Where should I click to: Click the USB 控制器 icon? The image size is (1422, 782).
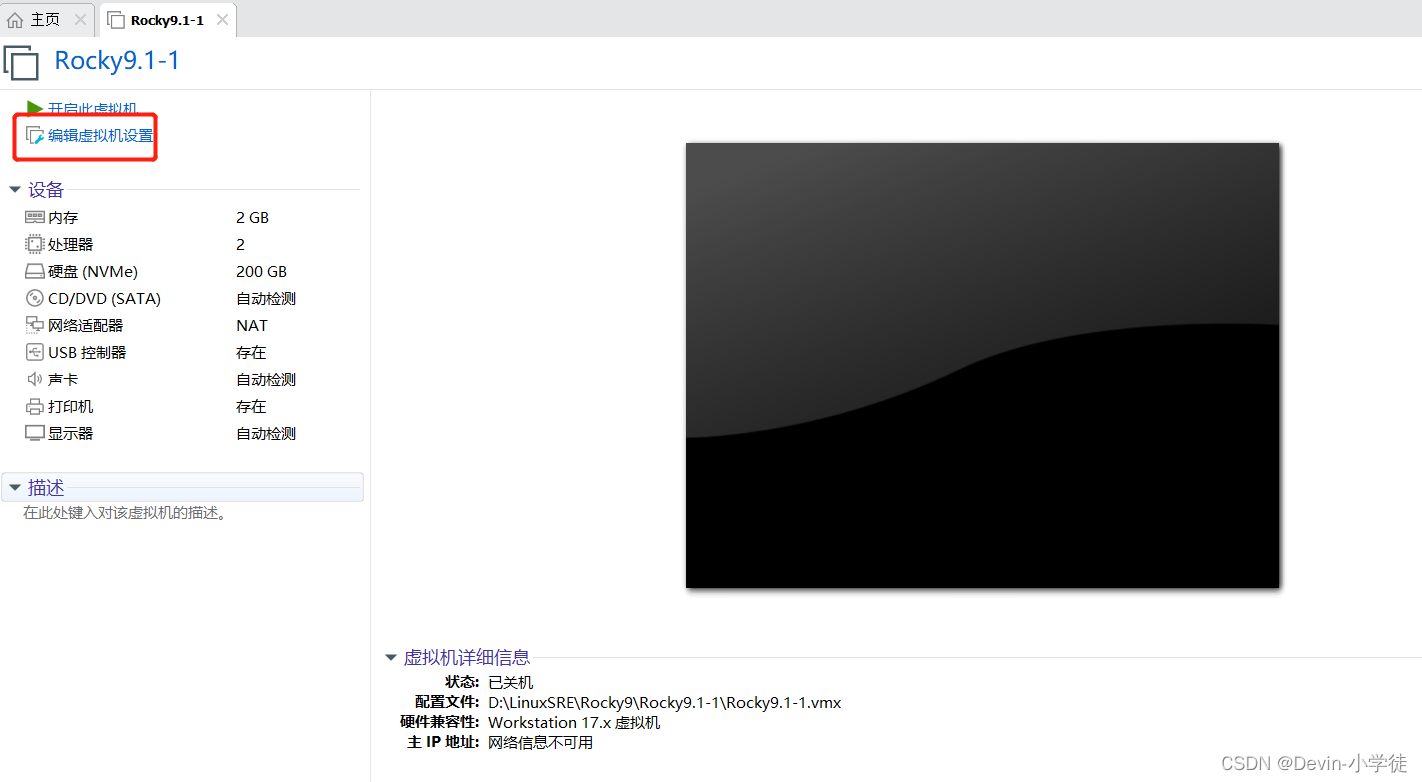pos(35,352)
